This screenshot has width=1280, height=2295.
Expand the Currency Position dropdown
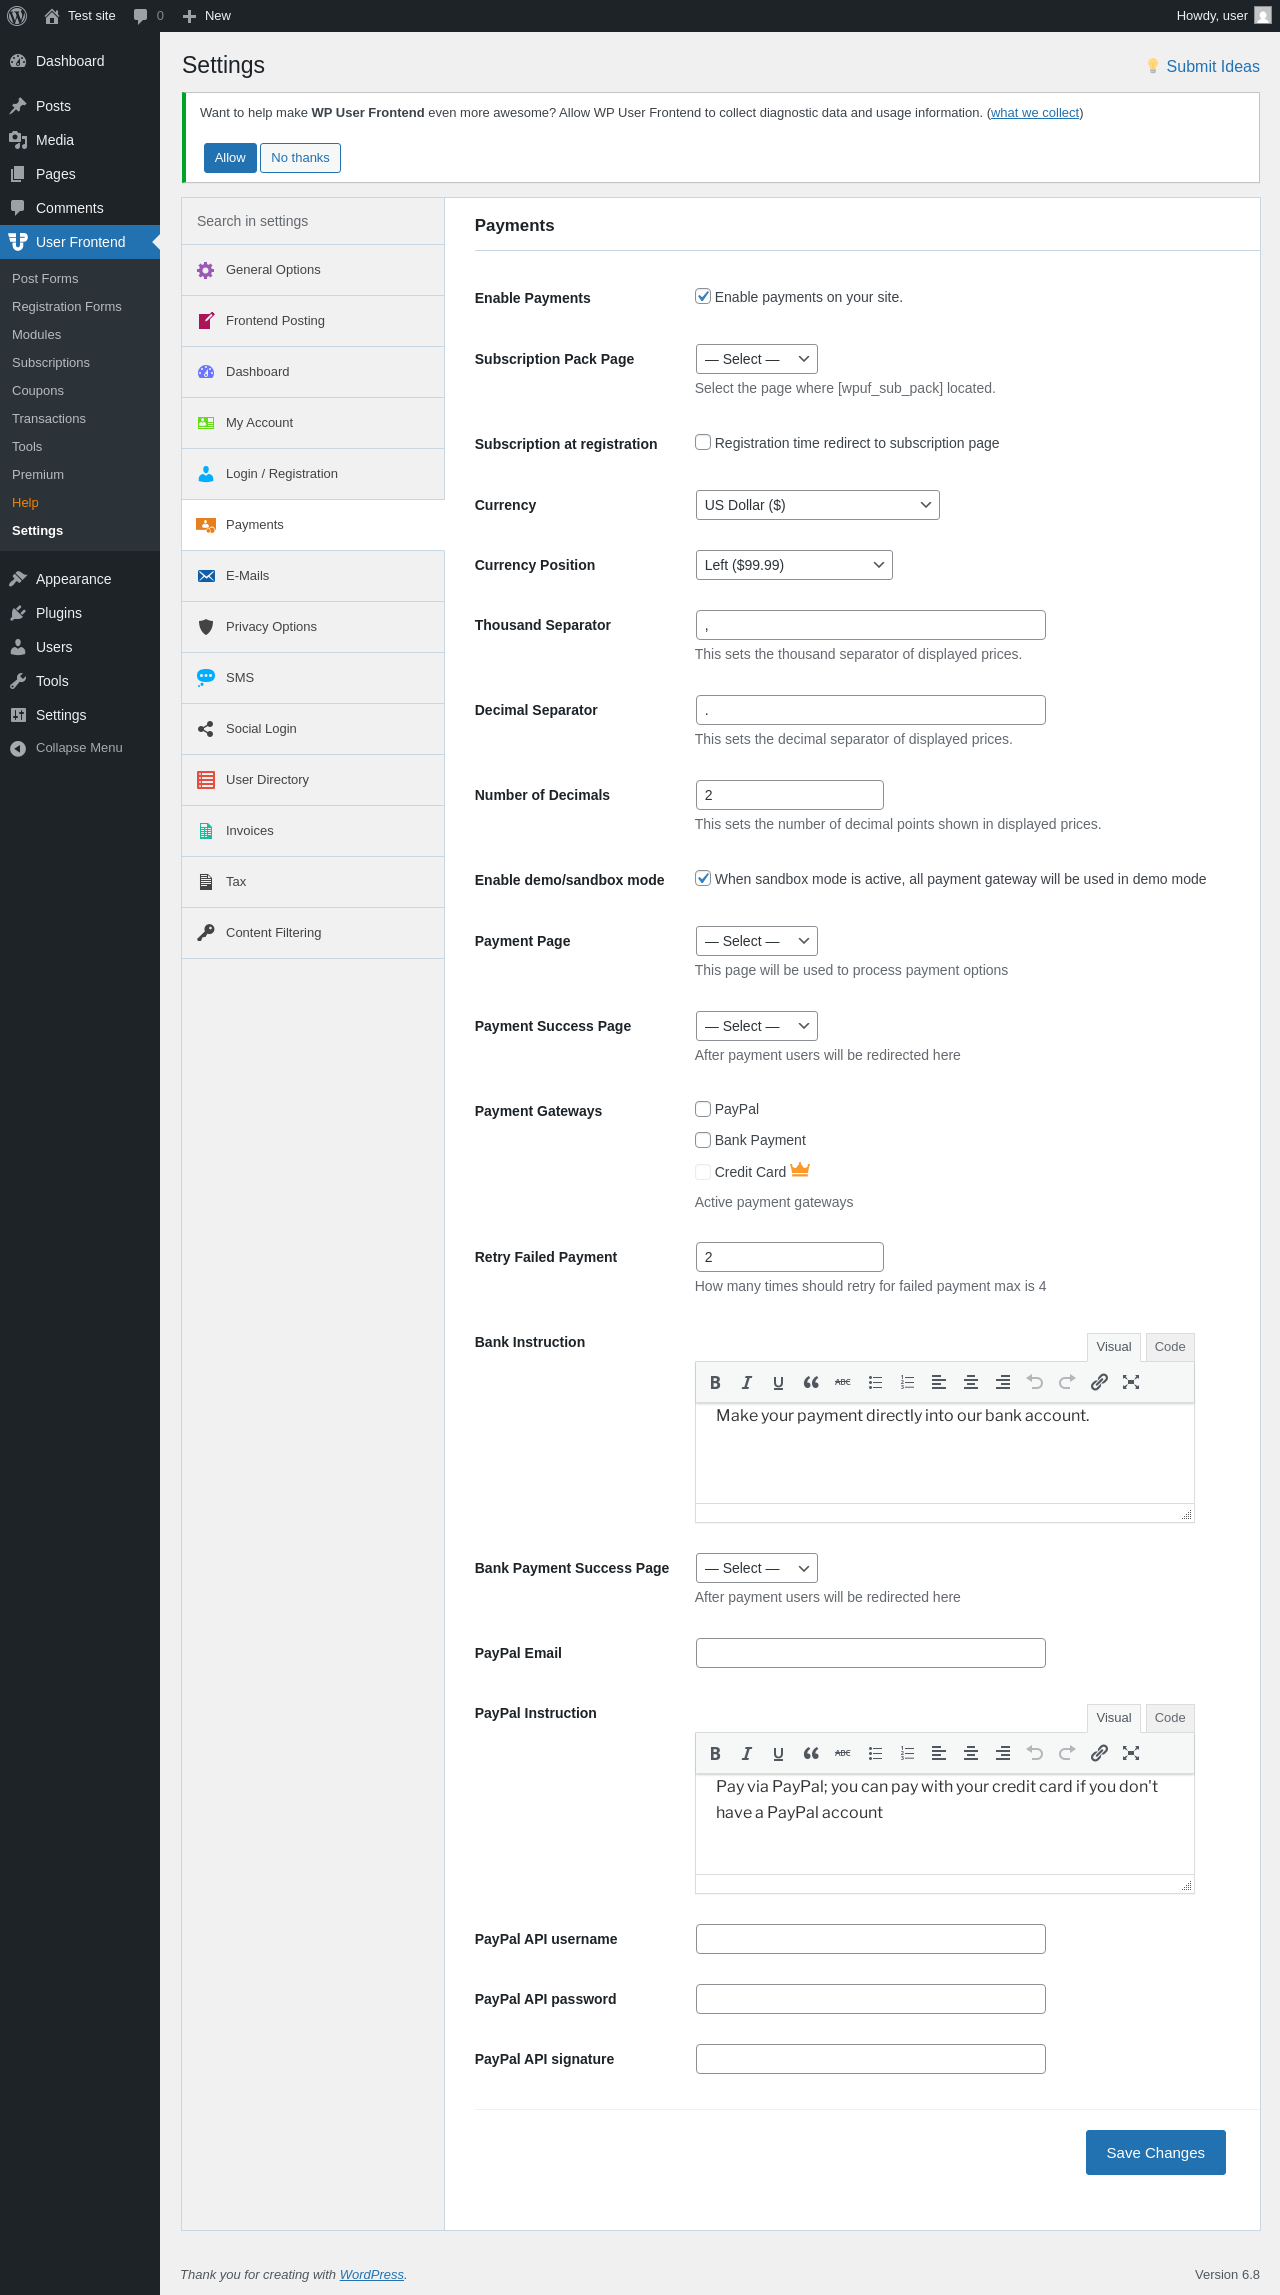pos(793,565)
